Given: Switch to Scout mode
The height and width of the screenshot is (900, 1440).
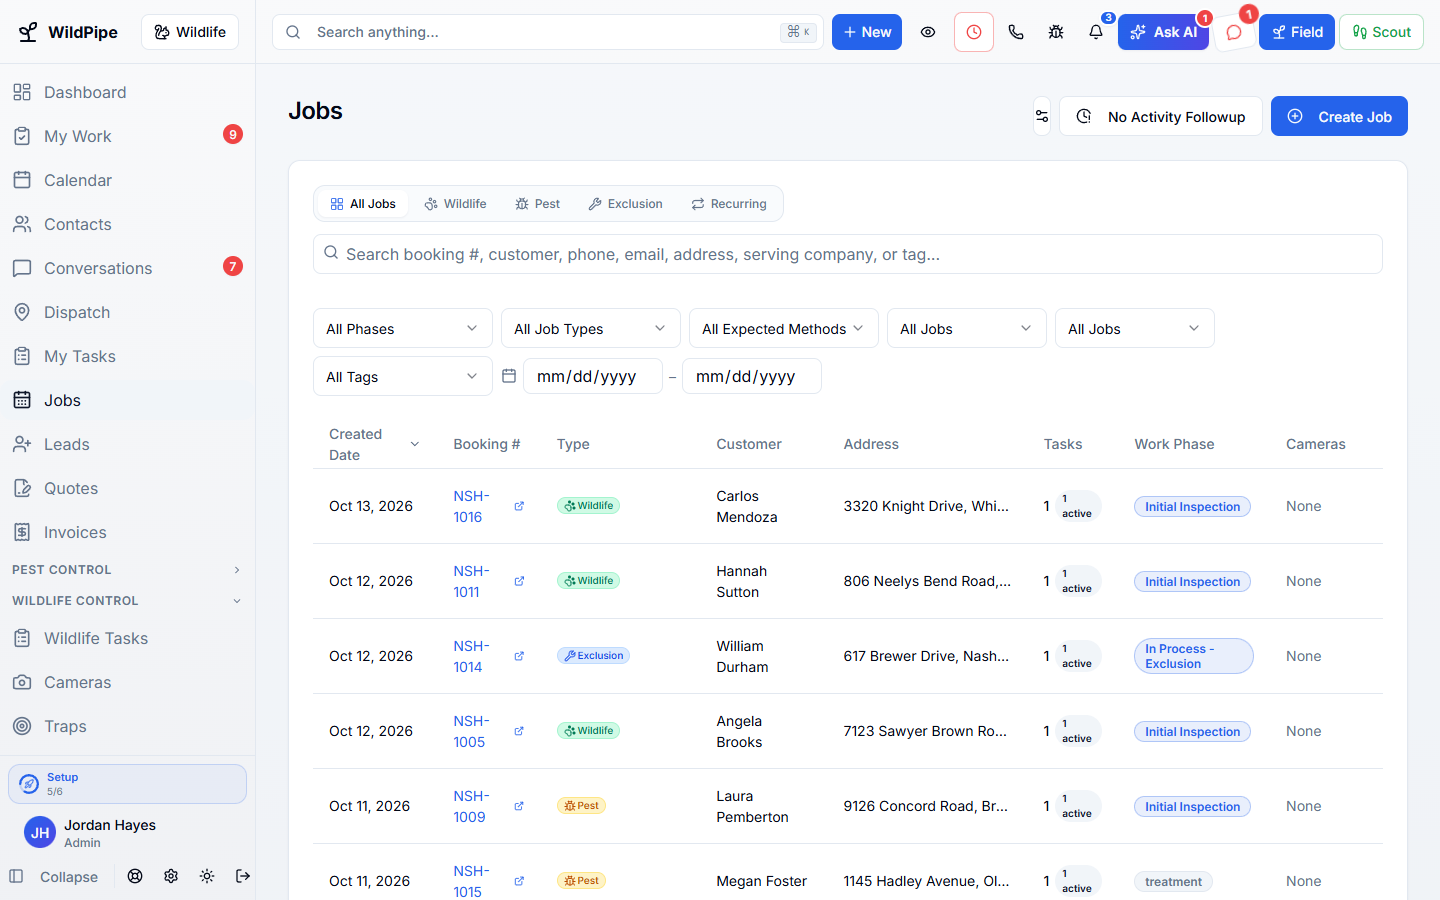Looking at the screenshot, I should 1381,32.
